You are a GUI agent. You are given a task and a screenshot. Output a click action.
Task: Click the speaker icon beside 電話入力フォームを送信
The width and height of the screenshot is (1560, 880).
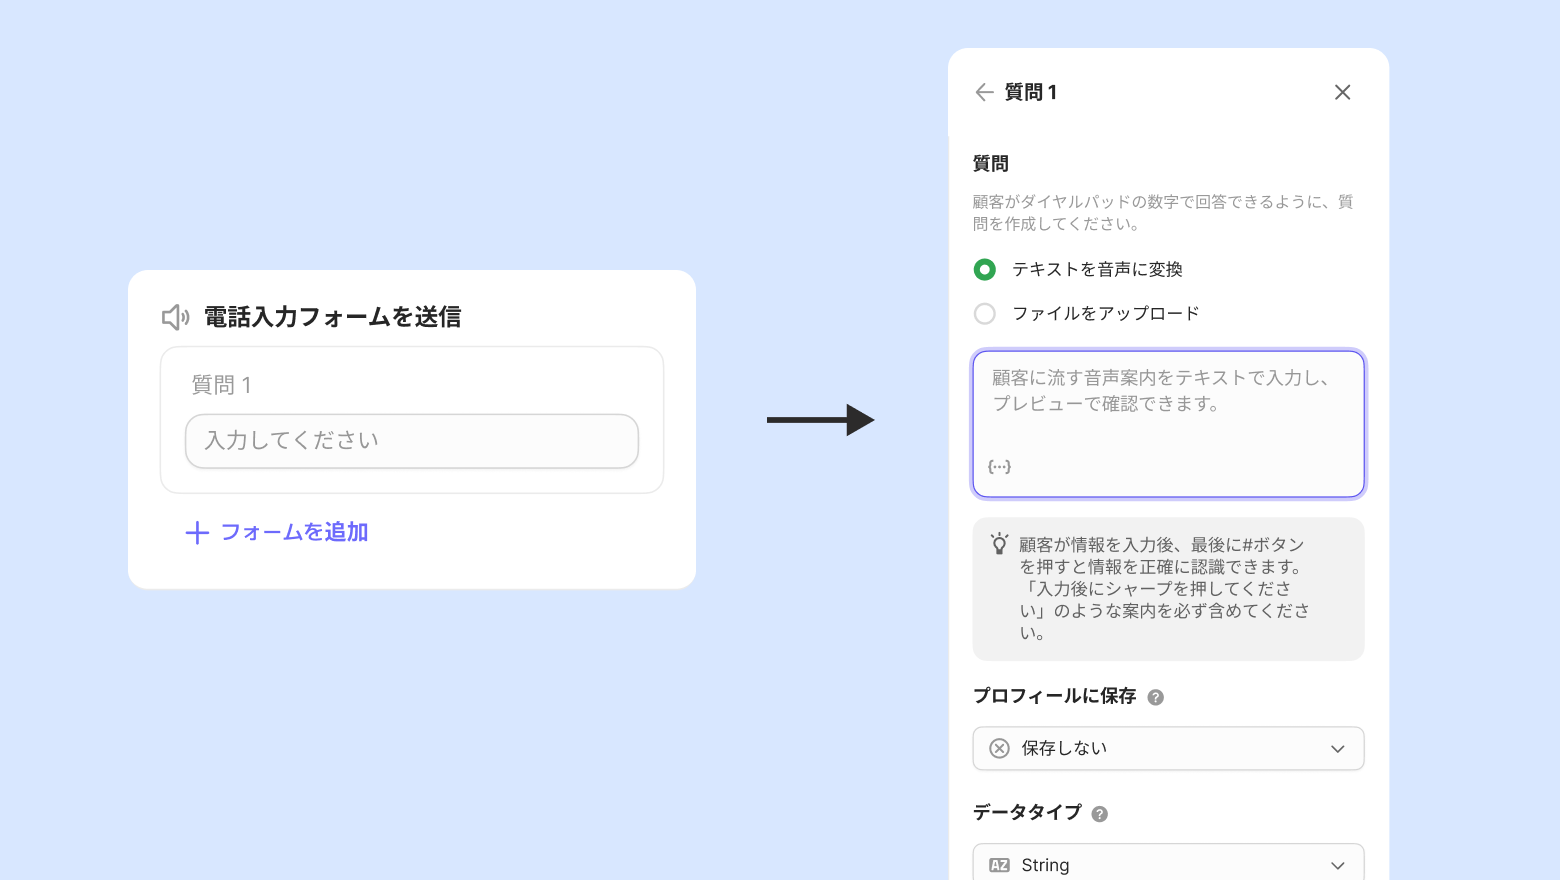point(176,317)
